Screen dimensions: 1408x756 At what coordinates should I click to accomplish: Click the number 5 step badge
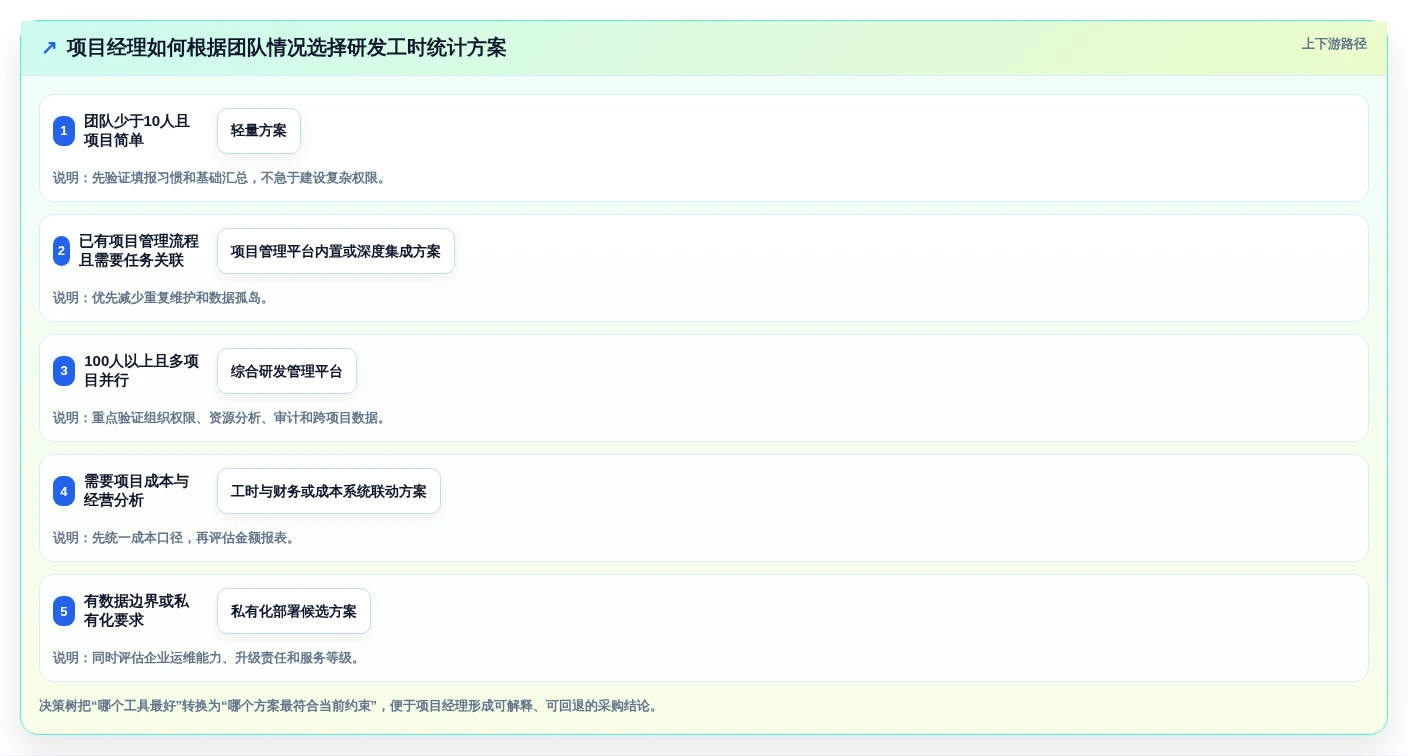(64, 611)
